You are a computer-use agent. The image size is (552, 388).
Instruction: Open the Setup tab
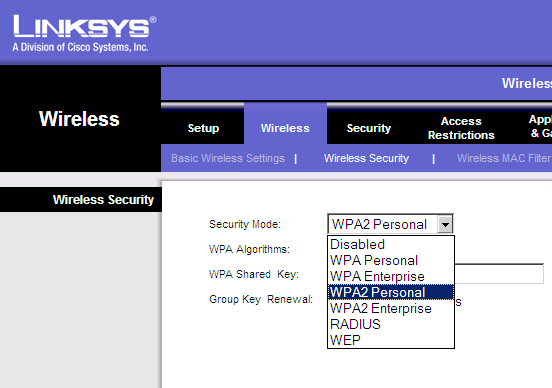[203, 128]
